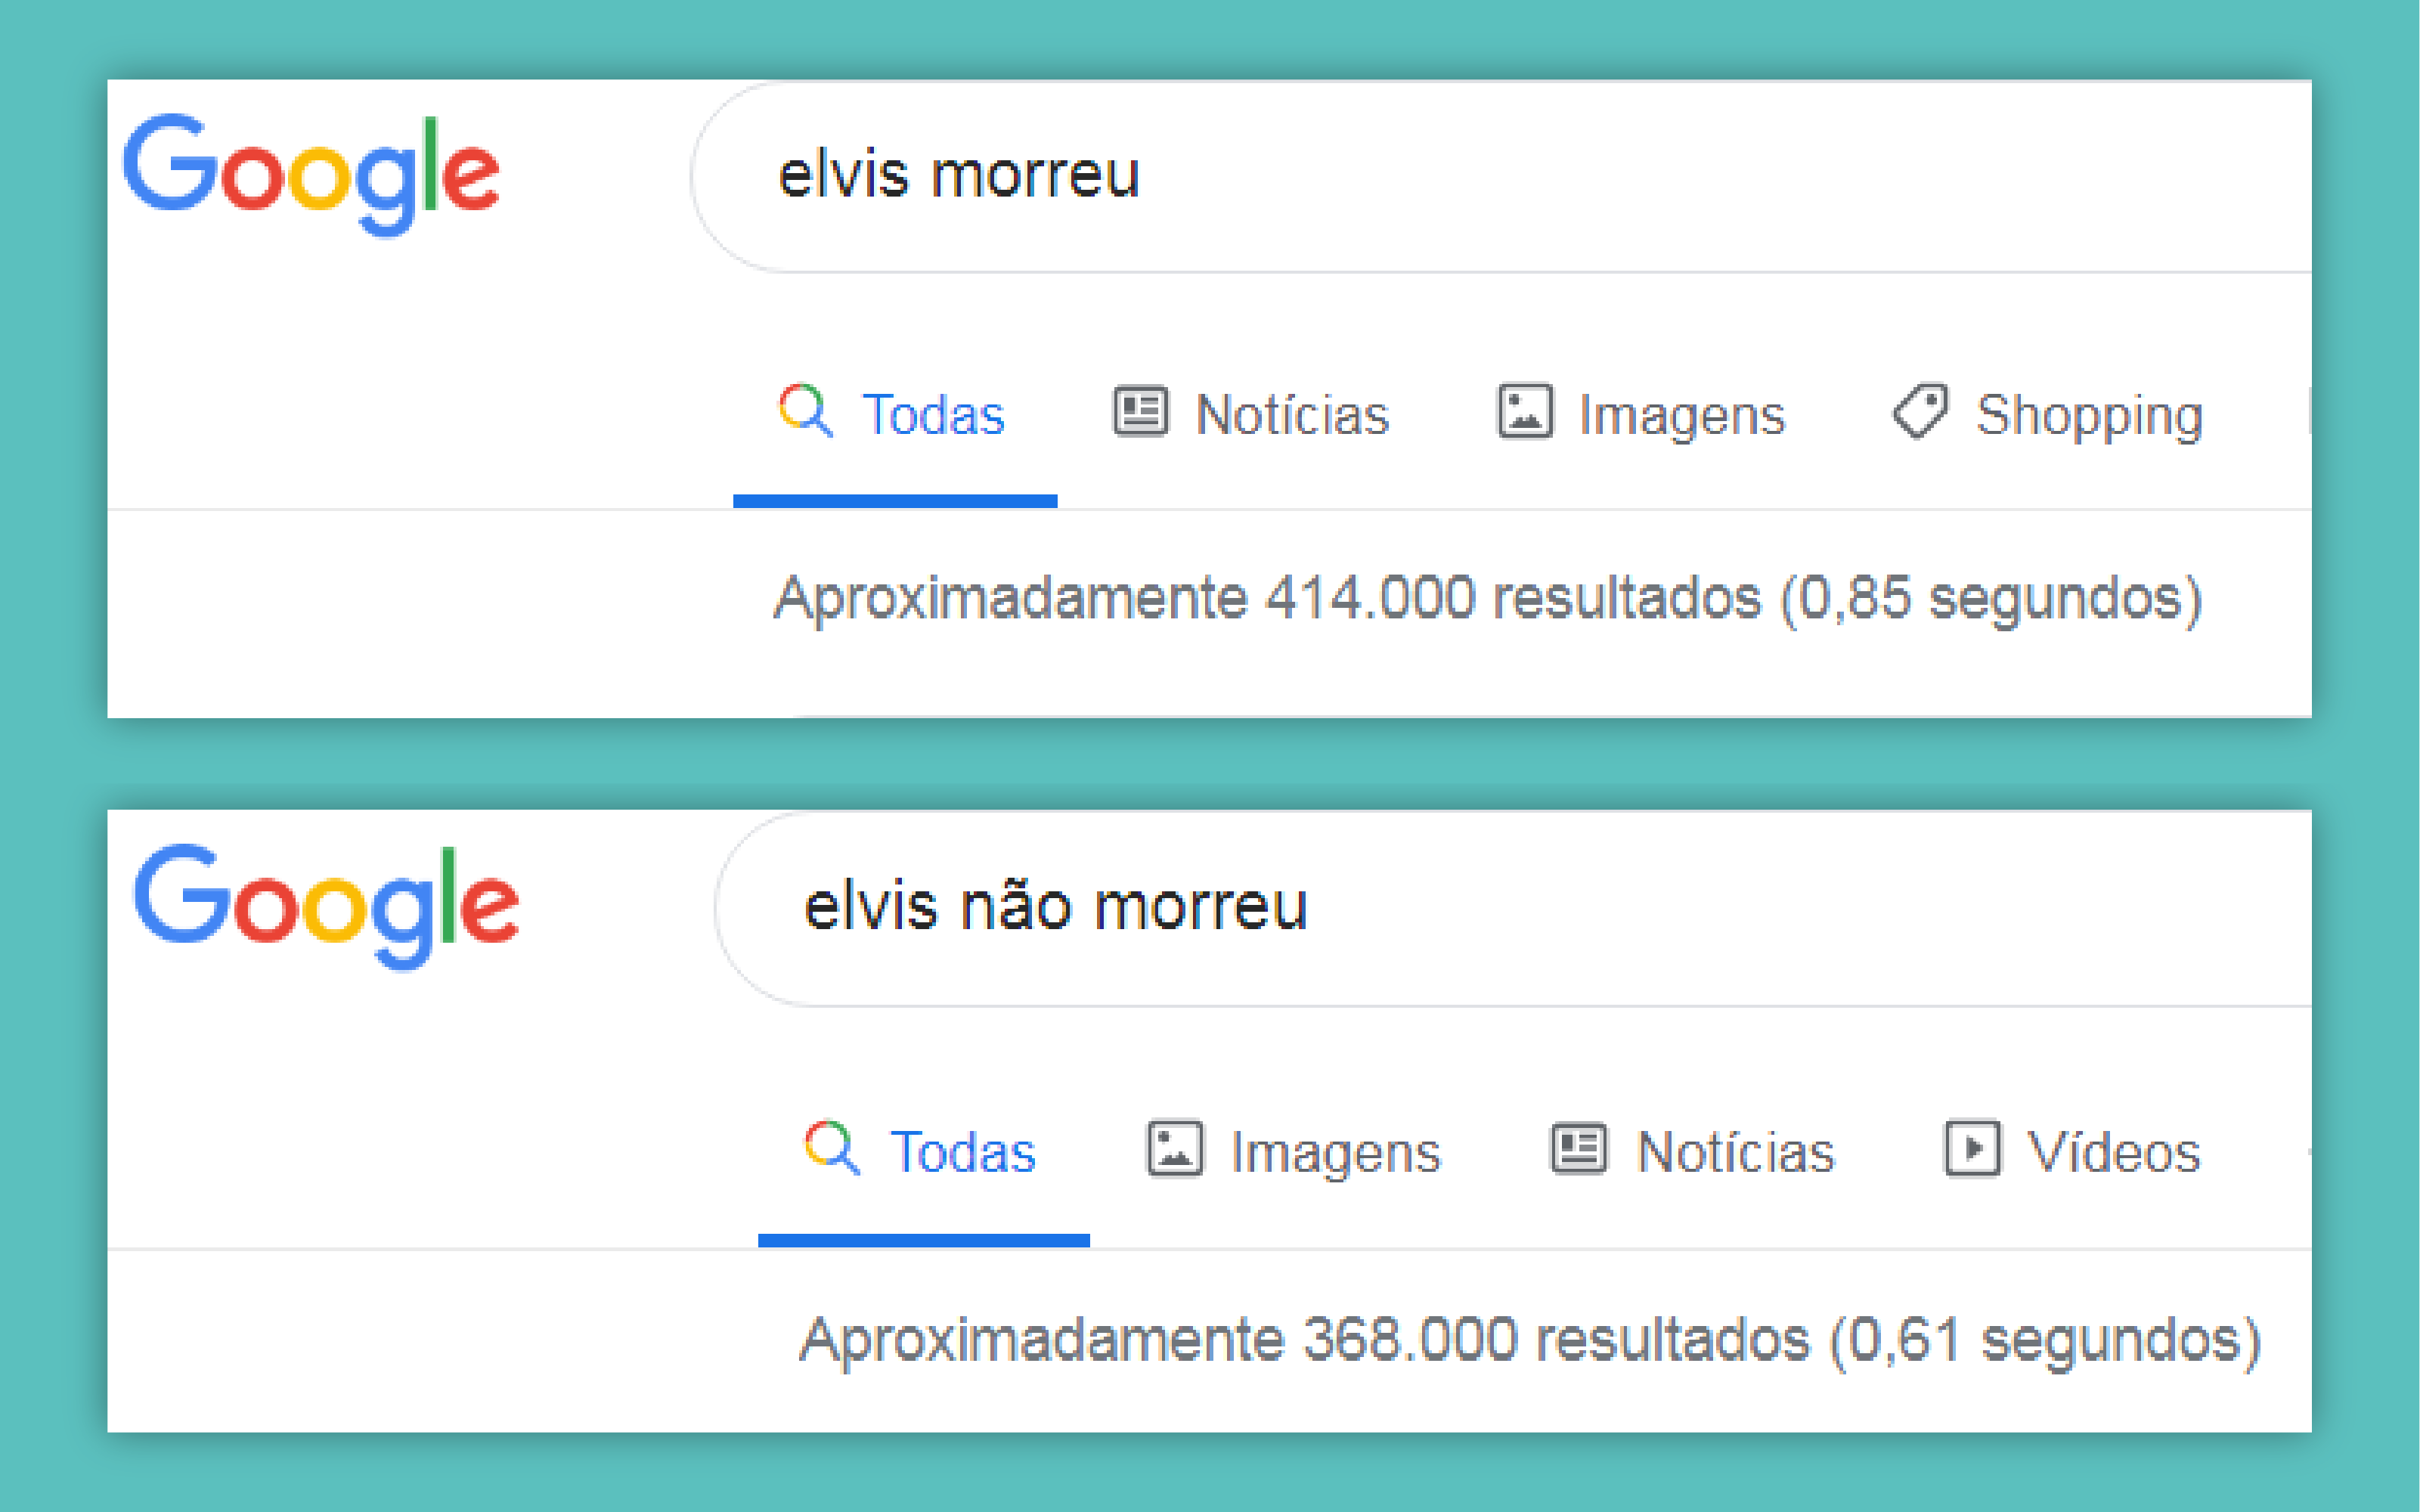
Task: Click the newspaper icon in the 'elvis morreu' results
Action: (1140, 411)
